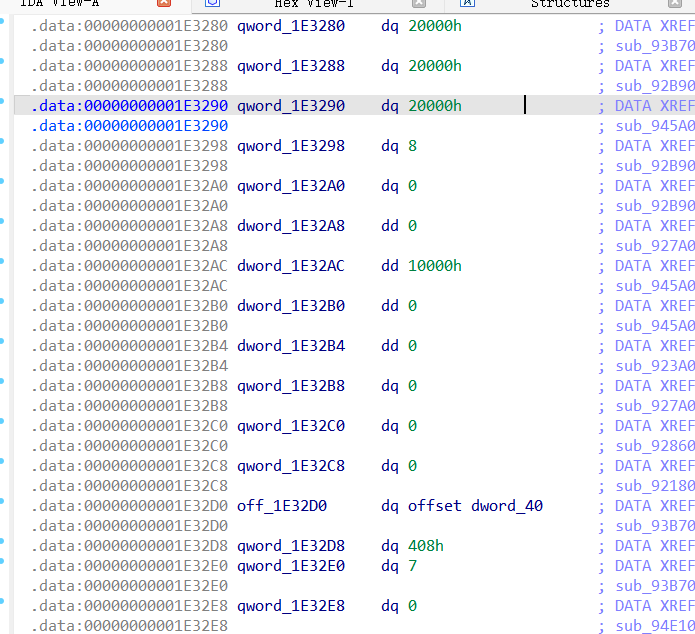Open the Structures tab
The width and height of the screenshot is (695, 634).
point(569,4)
